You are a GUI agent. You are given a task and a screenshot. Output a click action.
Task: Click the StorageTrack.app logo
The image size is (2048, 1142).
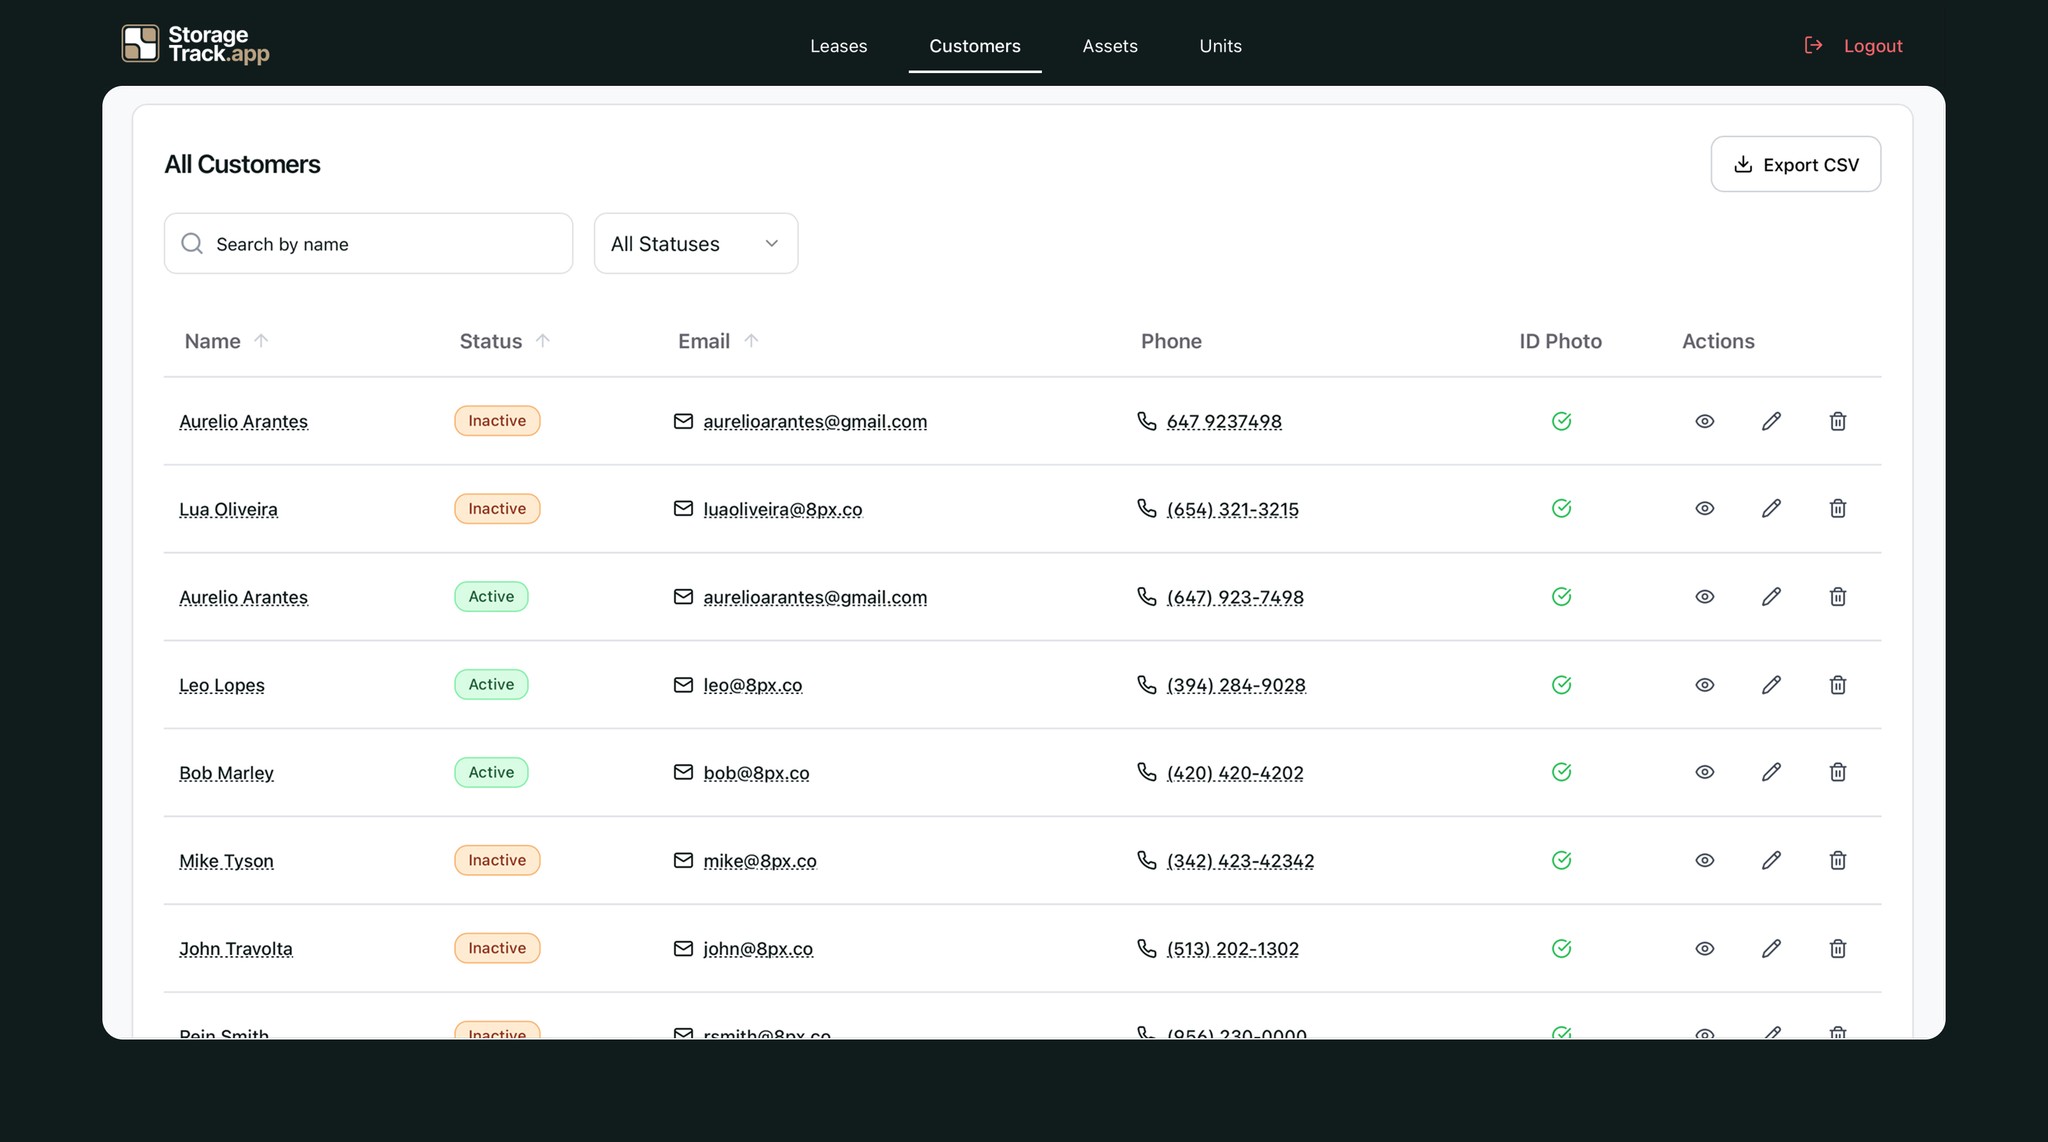196,45
